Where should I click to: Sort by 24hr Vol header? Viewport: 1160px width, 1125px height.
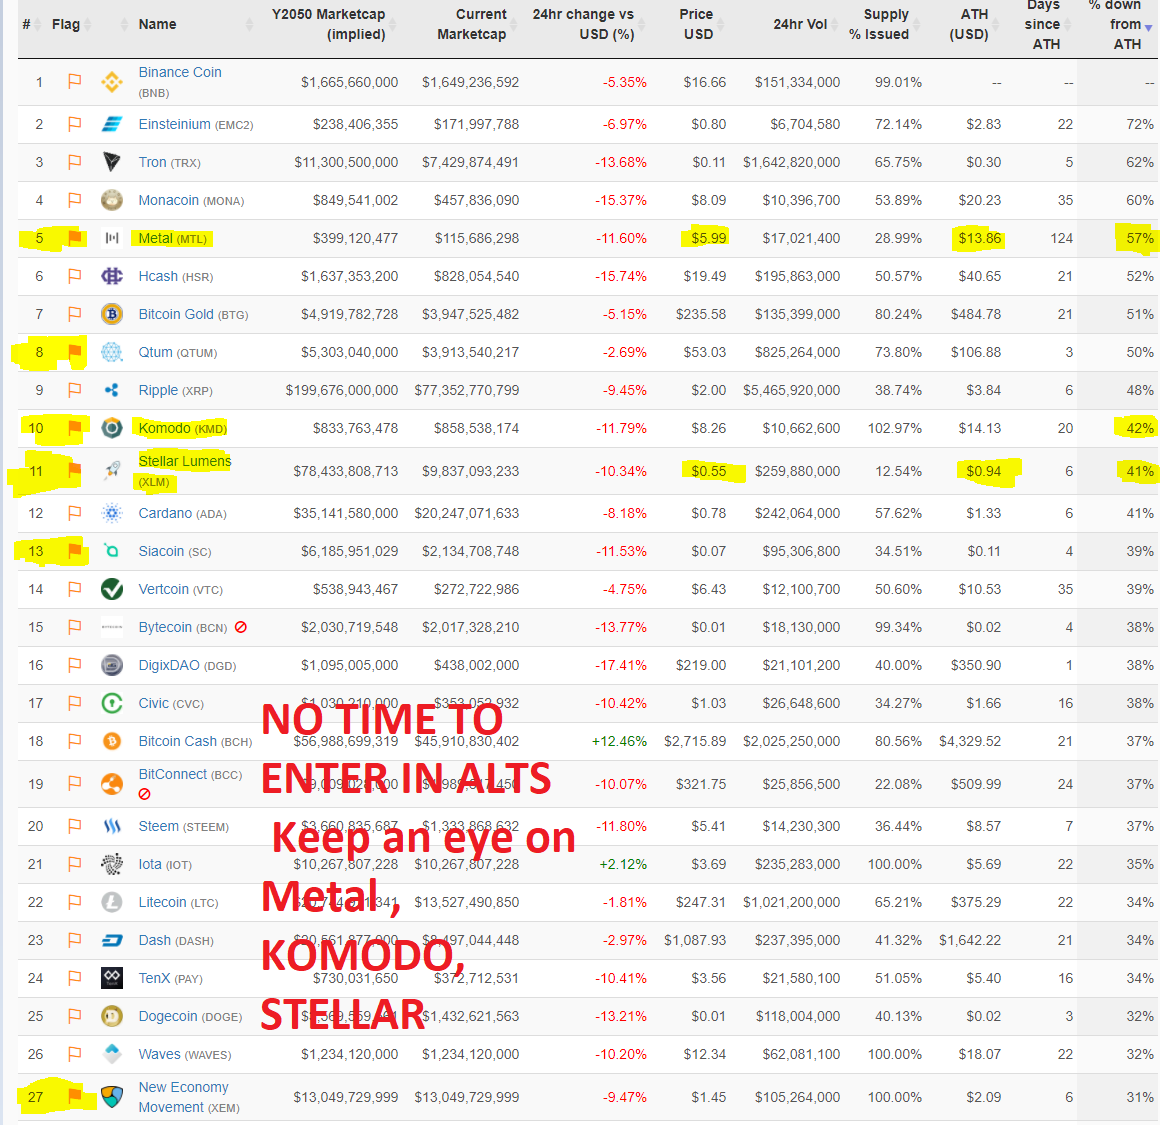pos(800,24)
